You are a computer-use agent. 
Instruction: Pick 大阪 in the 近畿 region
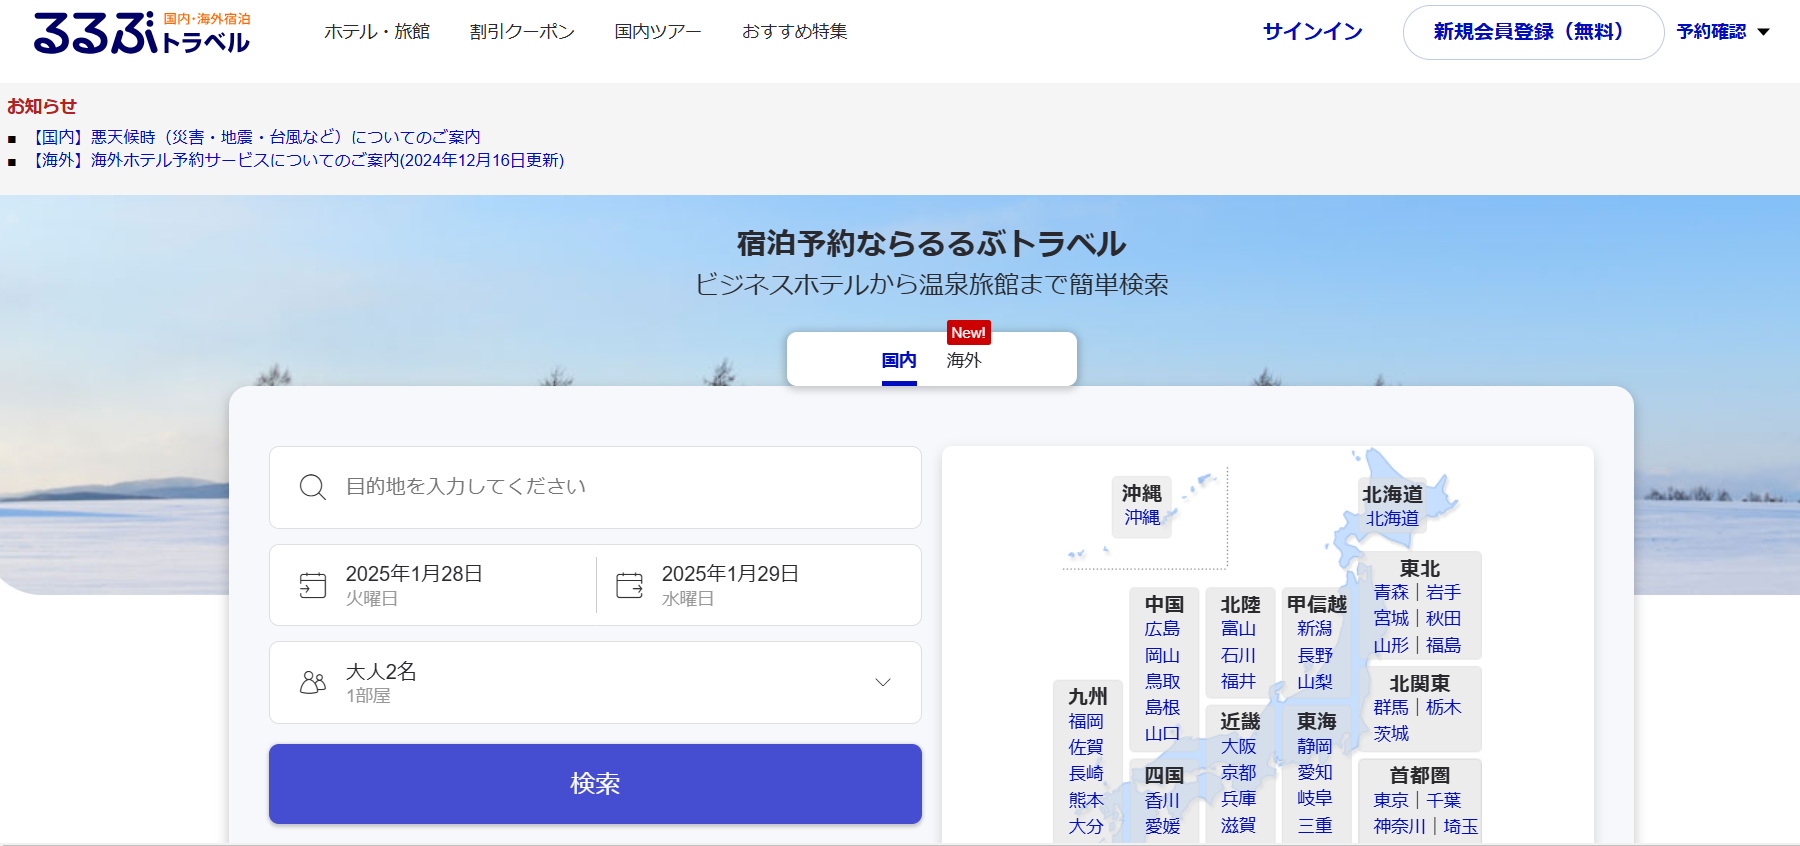(1238, 747)
